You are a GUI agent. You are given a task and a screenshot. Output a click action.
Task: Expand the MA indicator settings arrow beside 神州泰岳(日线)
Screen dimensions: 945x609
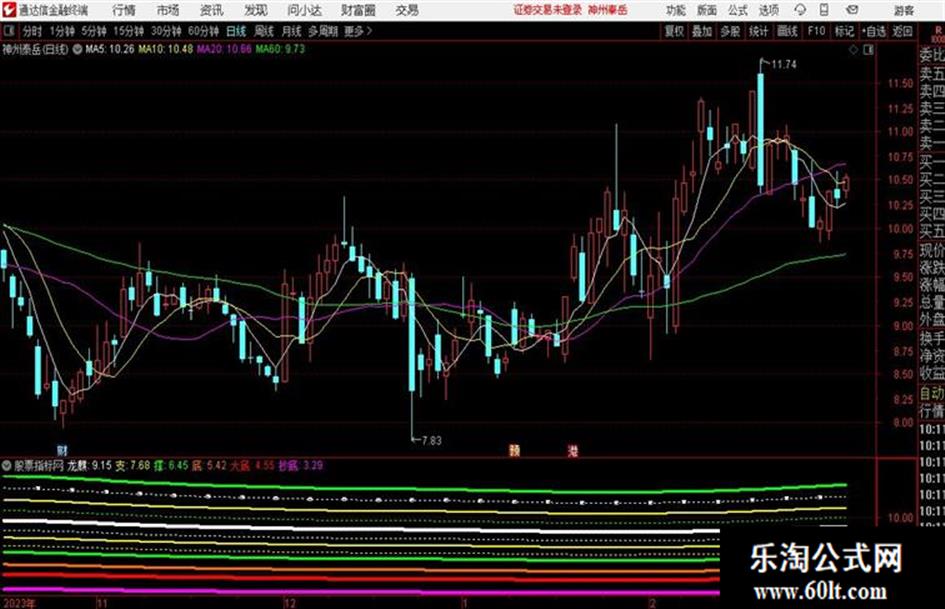click(77, 49)
